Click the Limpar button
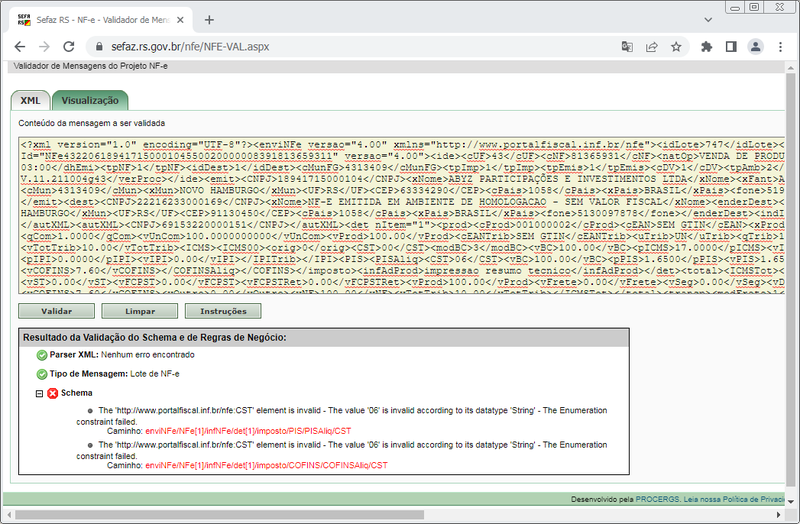 tap(140, 311)
